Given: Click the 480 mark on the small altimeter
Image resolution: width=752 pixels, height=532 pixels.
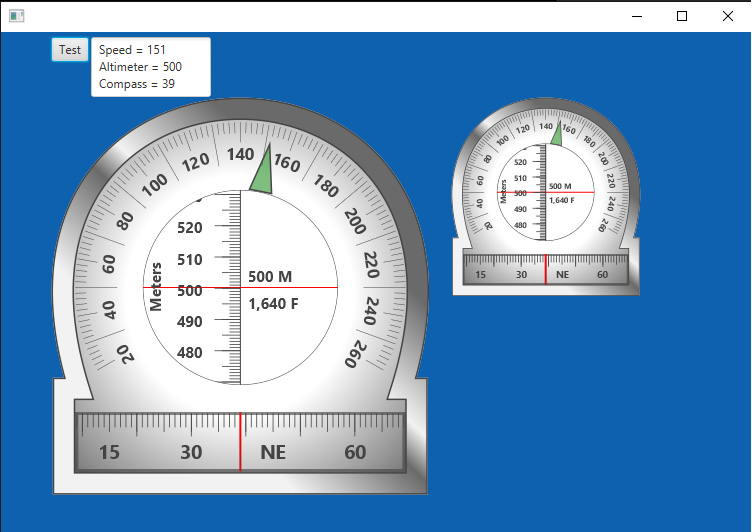Looking at the screenshot, I should click(x=520, y=225).
